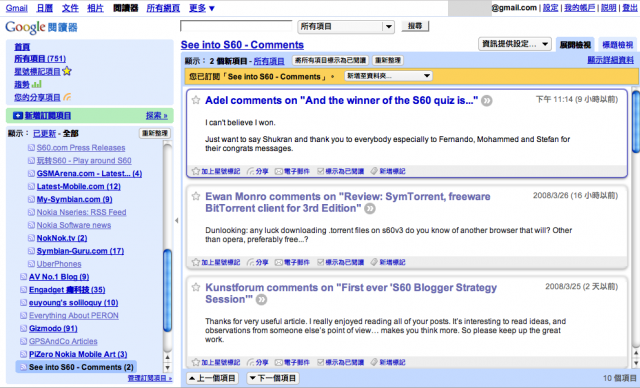This screenshot has width=640, height=388.
Task: Click sidebar 重新整理 refresh button
Action: coord(155,133)
